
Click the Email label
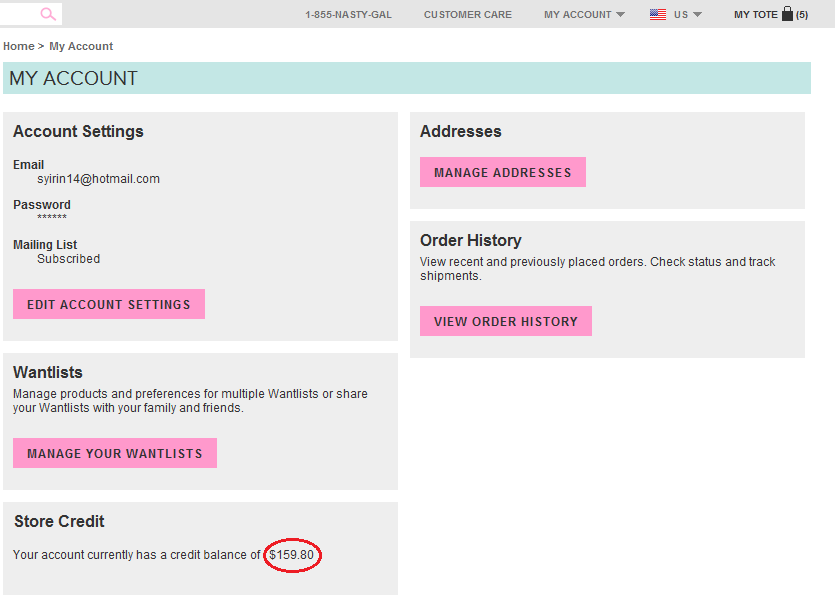pos(28,165)
